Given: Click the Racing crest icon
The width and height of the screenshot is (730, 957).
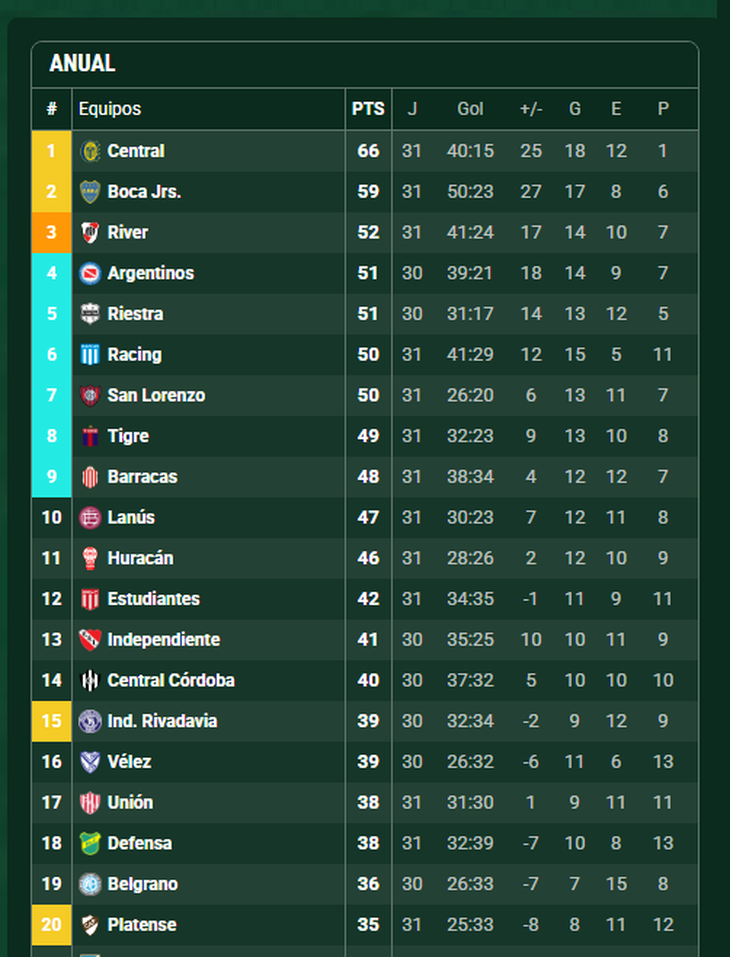Looking at the screenshot, I should coord(90,355).
